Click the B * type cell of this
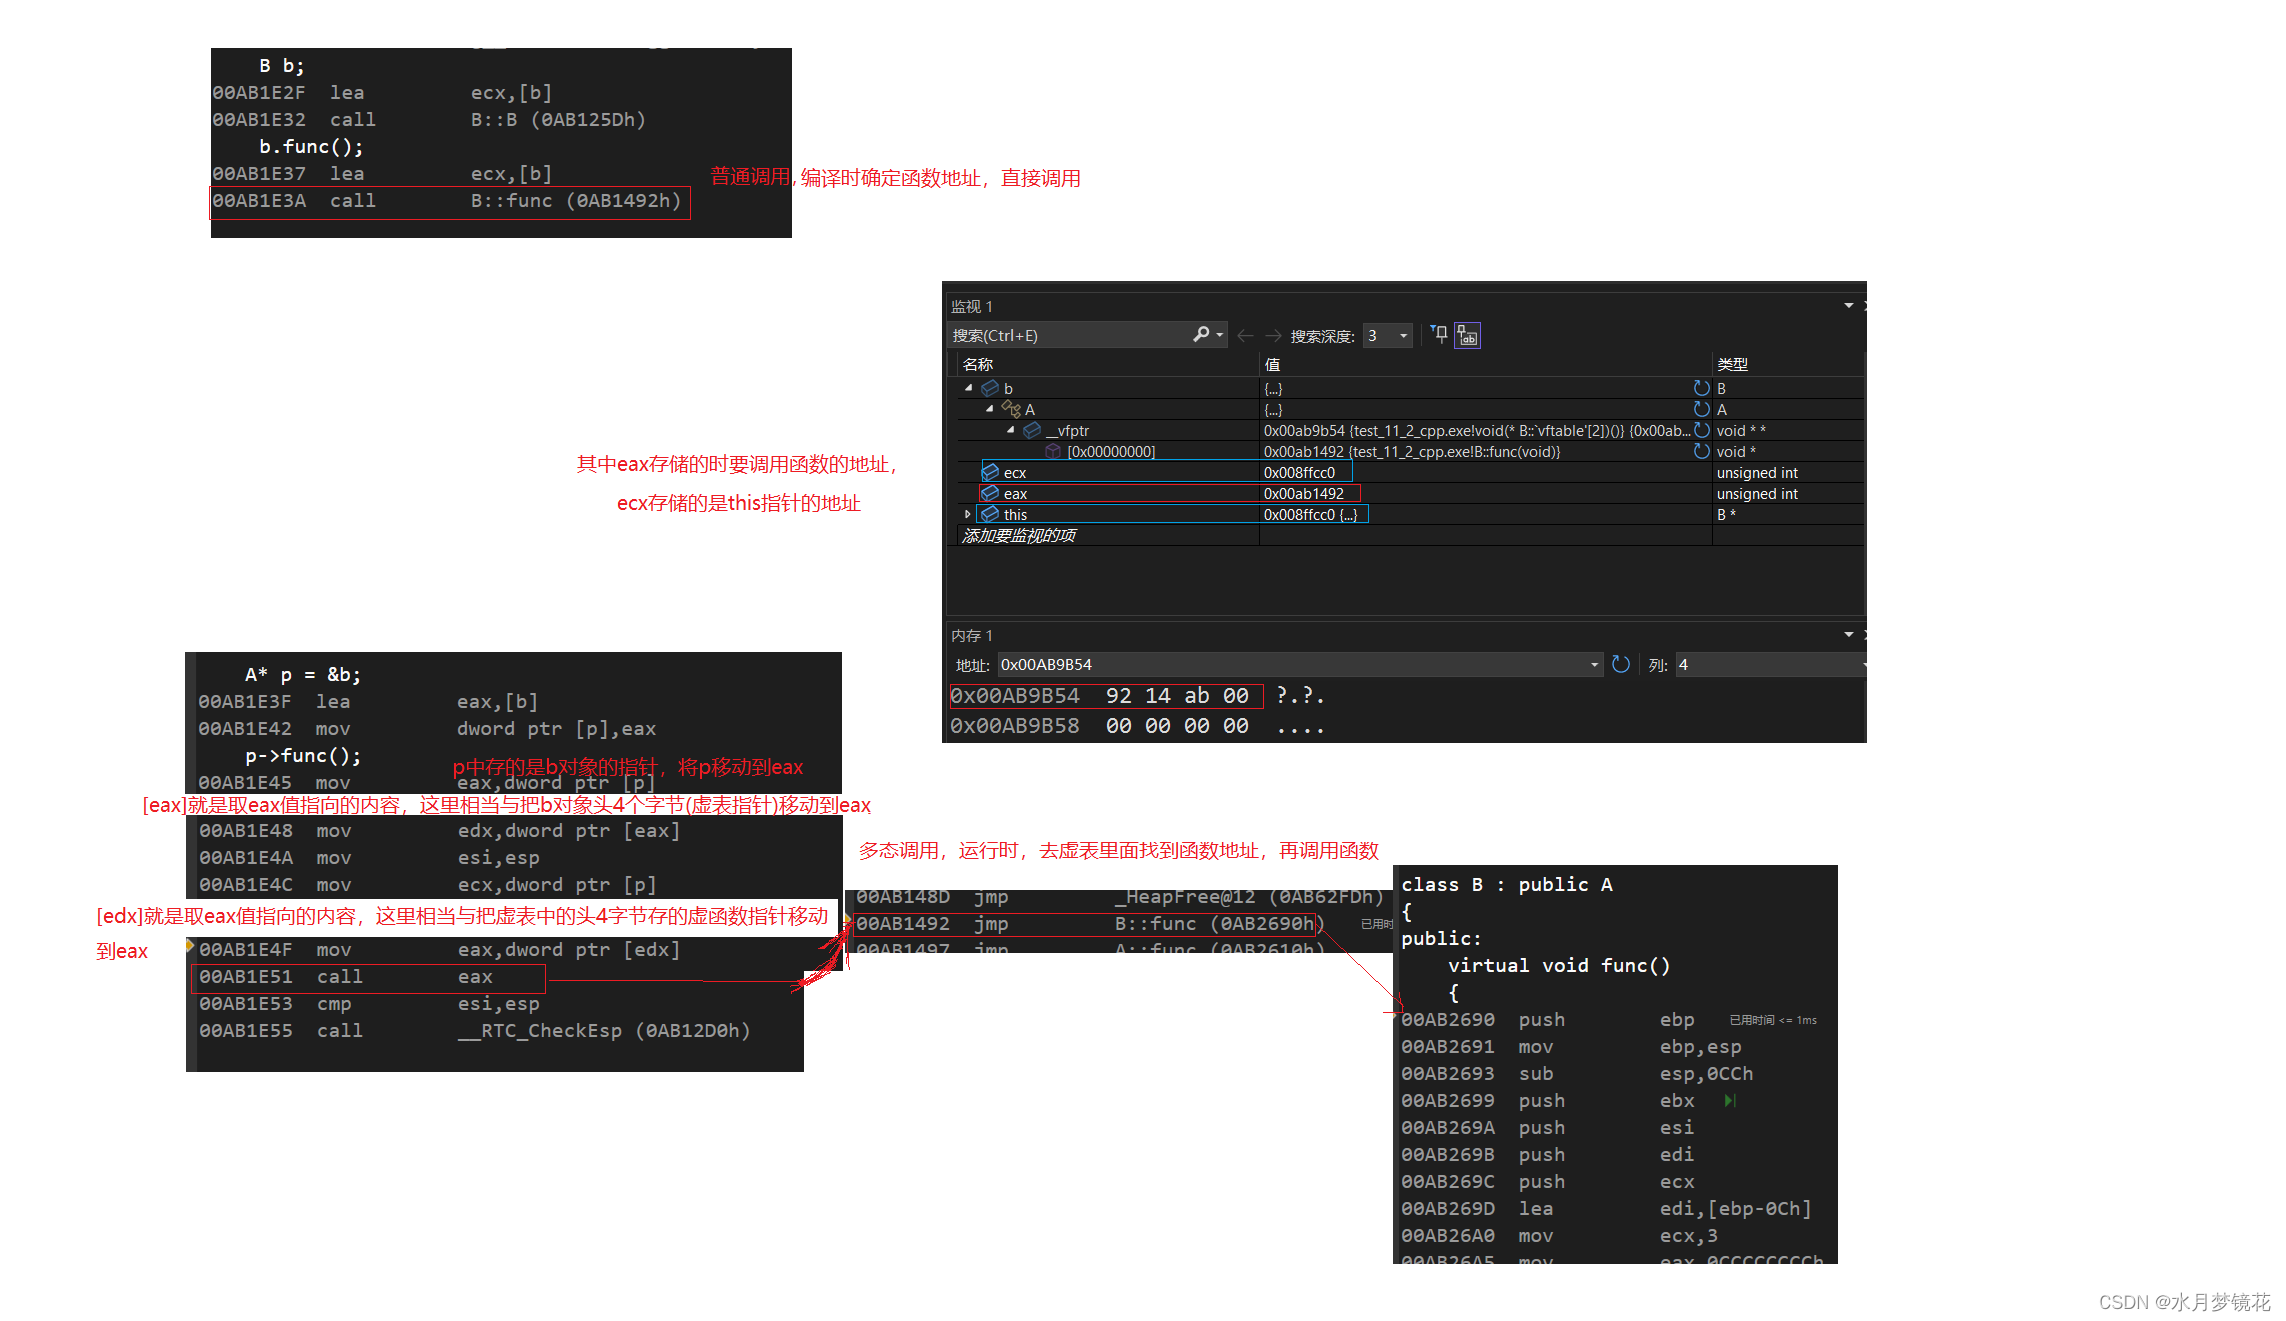Screen dimensions: 2286x1321 [x=1726, y=514]
